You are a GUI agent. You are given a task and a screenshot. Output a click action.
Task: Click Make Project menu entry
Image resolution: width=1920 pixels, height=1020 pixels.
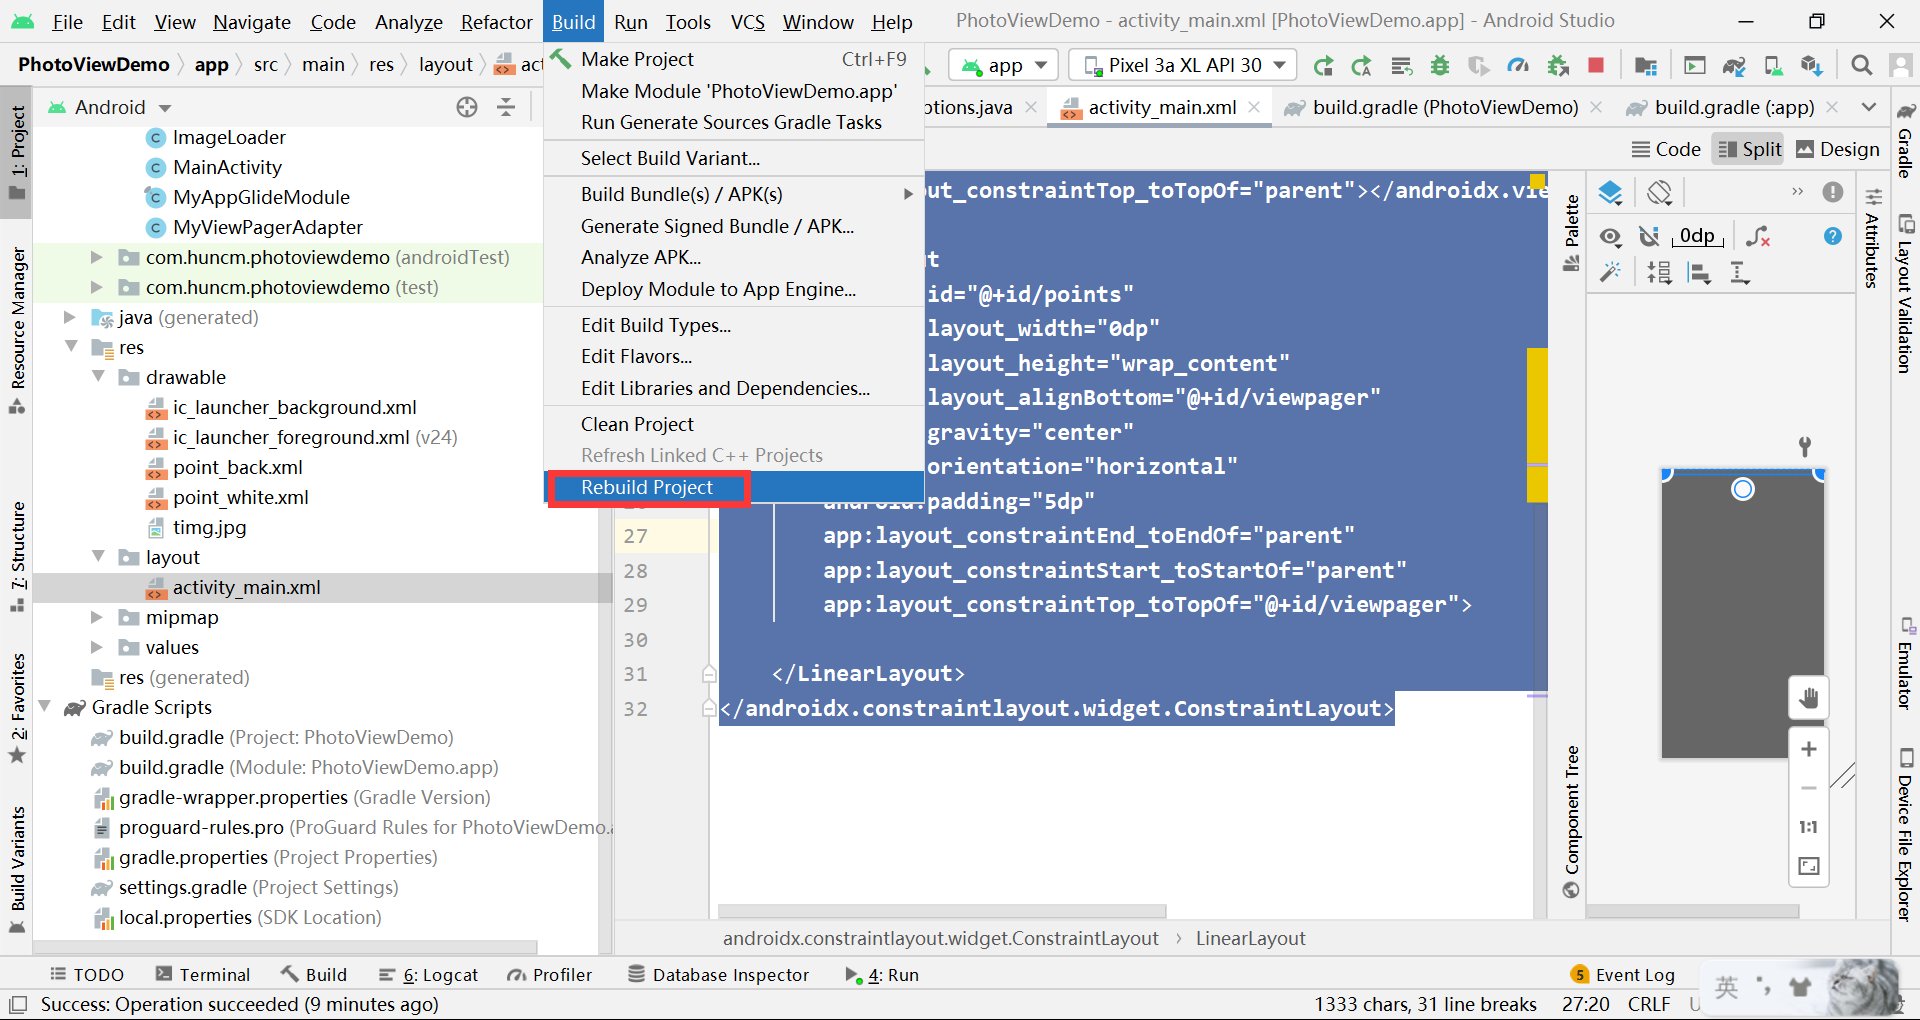(x=734, y=59)
